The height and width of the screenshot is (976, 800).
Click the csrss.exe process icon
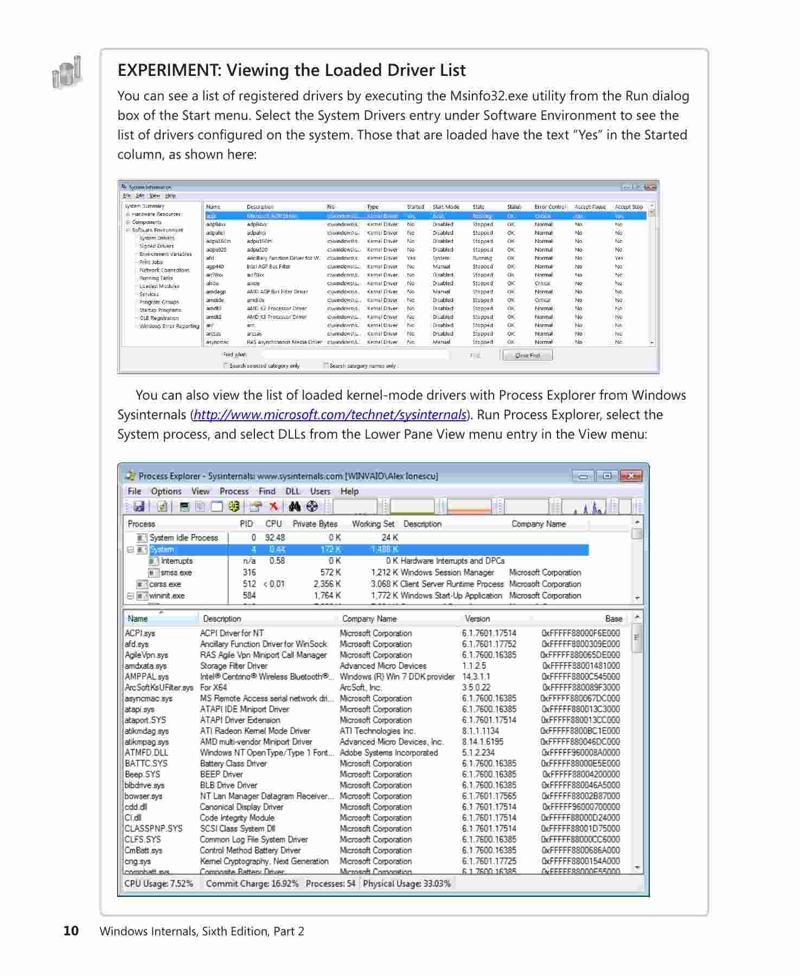click(142, 584)
